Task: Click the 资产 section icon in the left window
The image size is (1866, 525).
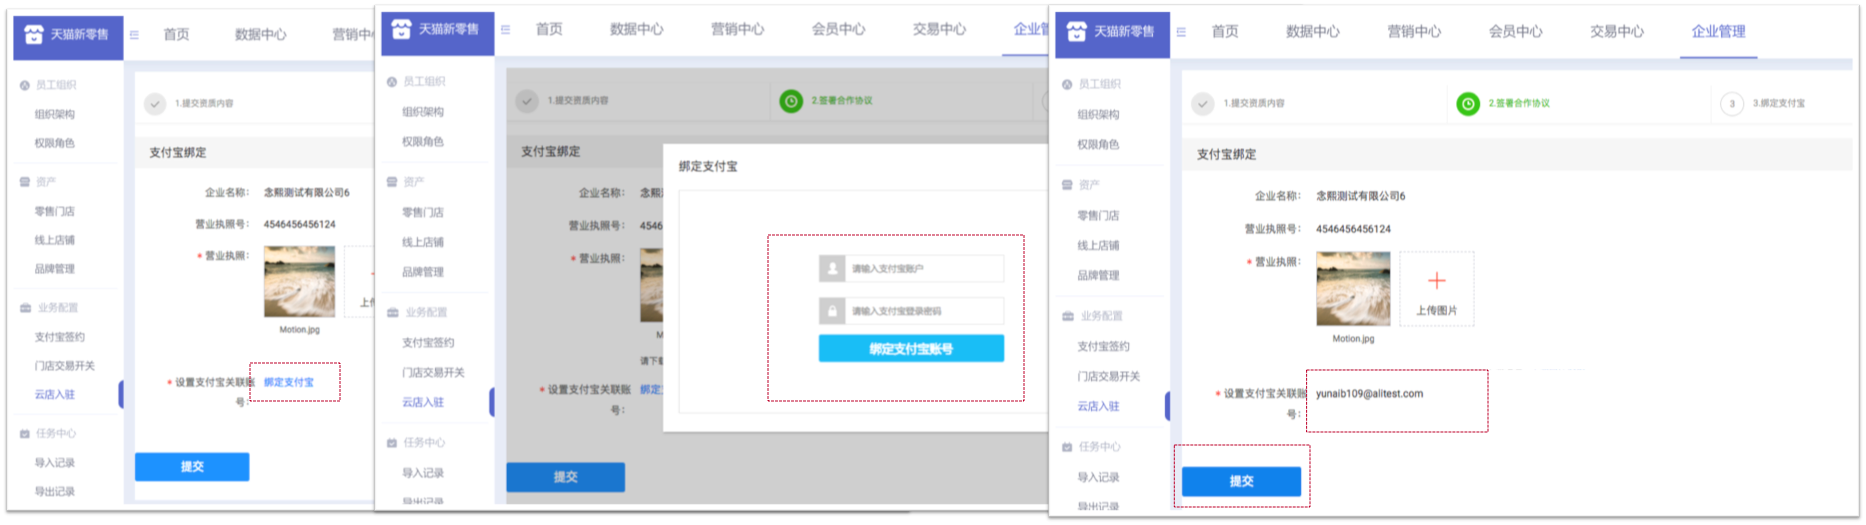Action: pyautogui.click(x=24, y=182)
